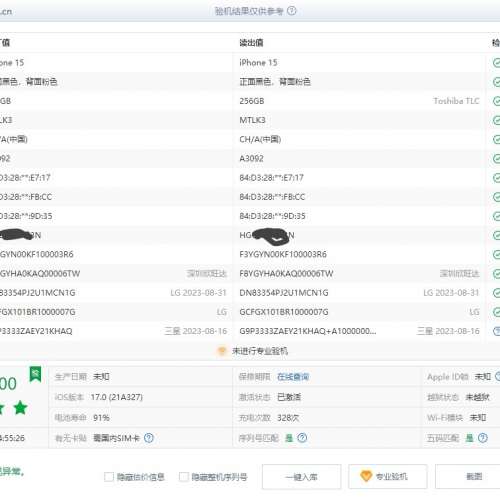Select the G9P3333ZAEY21KHAQ+A1000000... read value
The image size is (500, 500).
point(308,331)
